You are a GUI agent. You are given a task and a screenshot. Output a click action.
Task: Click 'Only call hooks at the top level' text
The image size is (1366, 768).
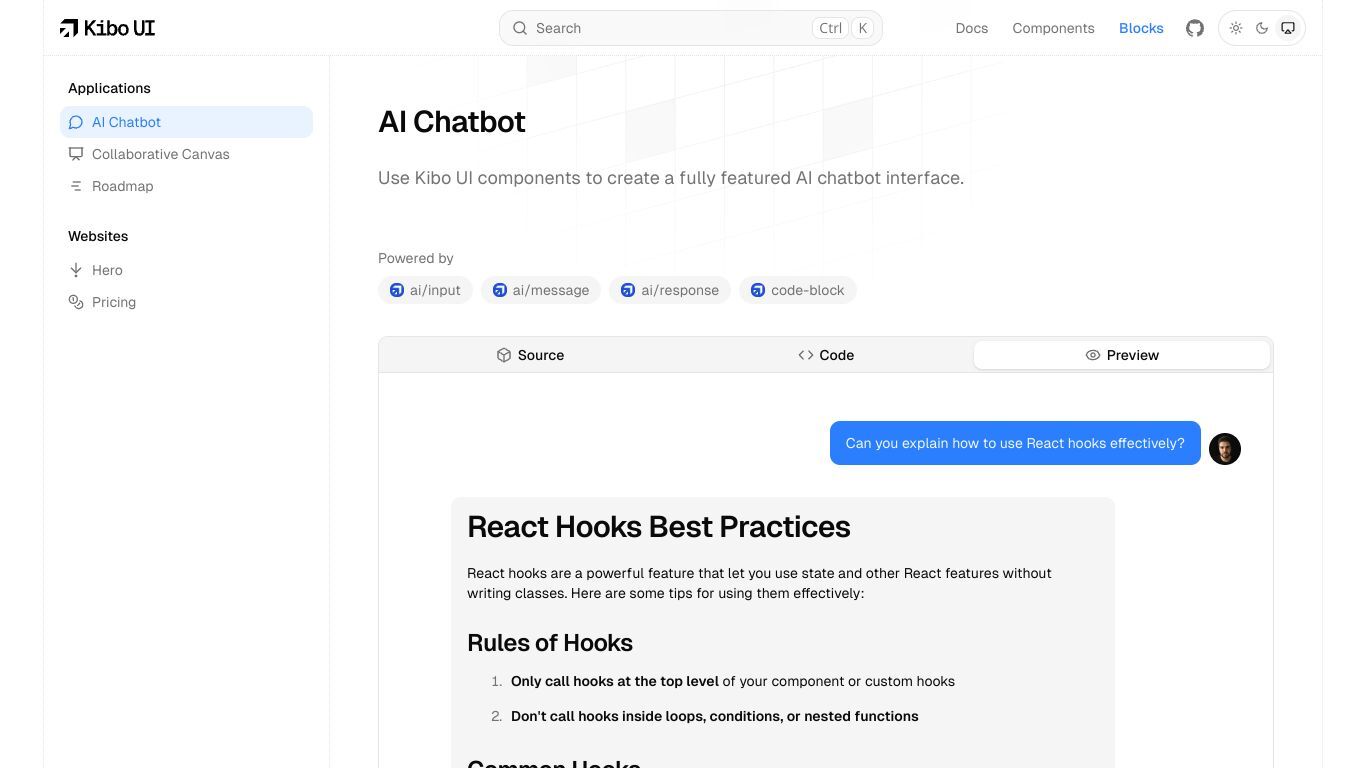coord(615,681)
